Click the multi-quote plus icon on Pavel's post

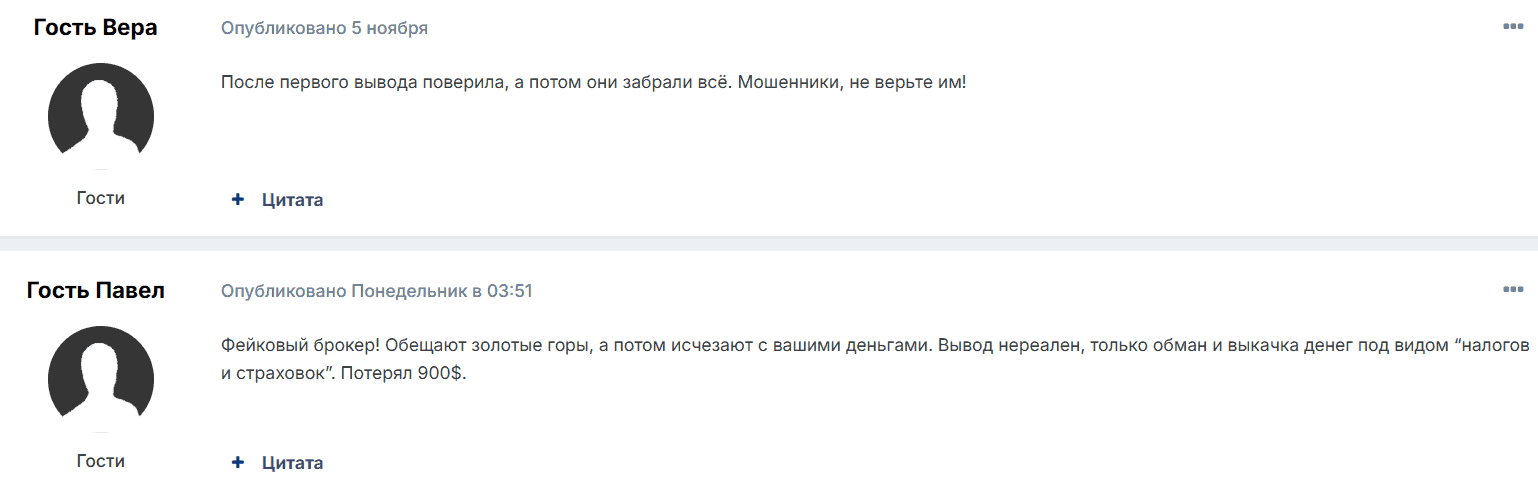237,463
